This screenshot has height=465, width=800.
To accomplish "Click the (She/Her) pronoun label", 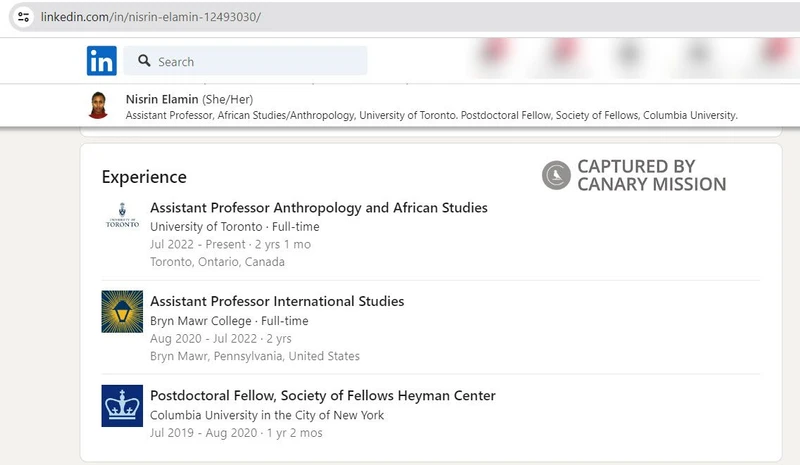I will [x=228, y=100].
